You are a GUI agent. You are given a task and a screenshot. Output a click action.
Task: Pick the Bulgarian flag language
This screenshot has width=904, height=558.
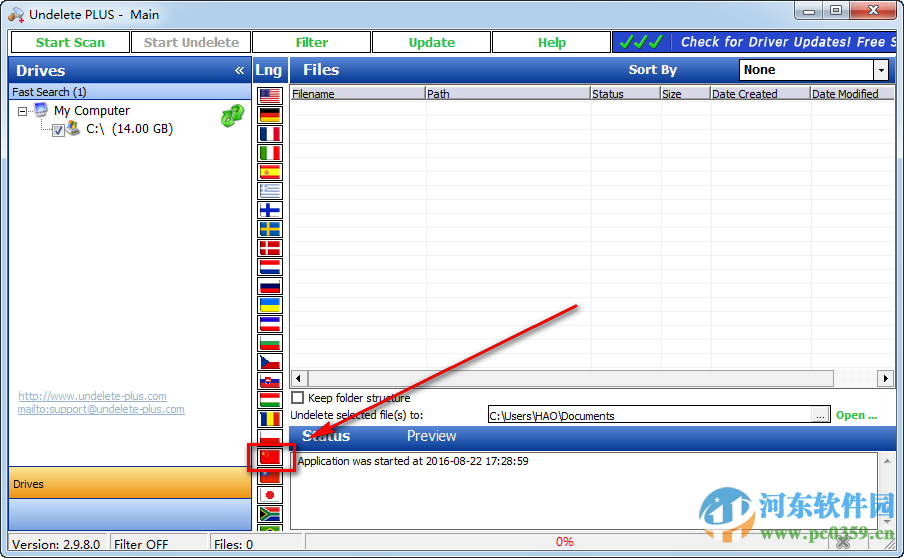coord(270,343)
